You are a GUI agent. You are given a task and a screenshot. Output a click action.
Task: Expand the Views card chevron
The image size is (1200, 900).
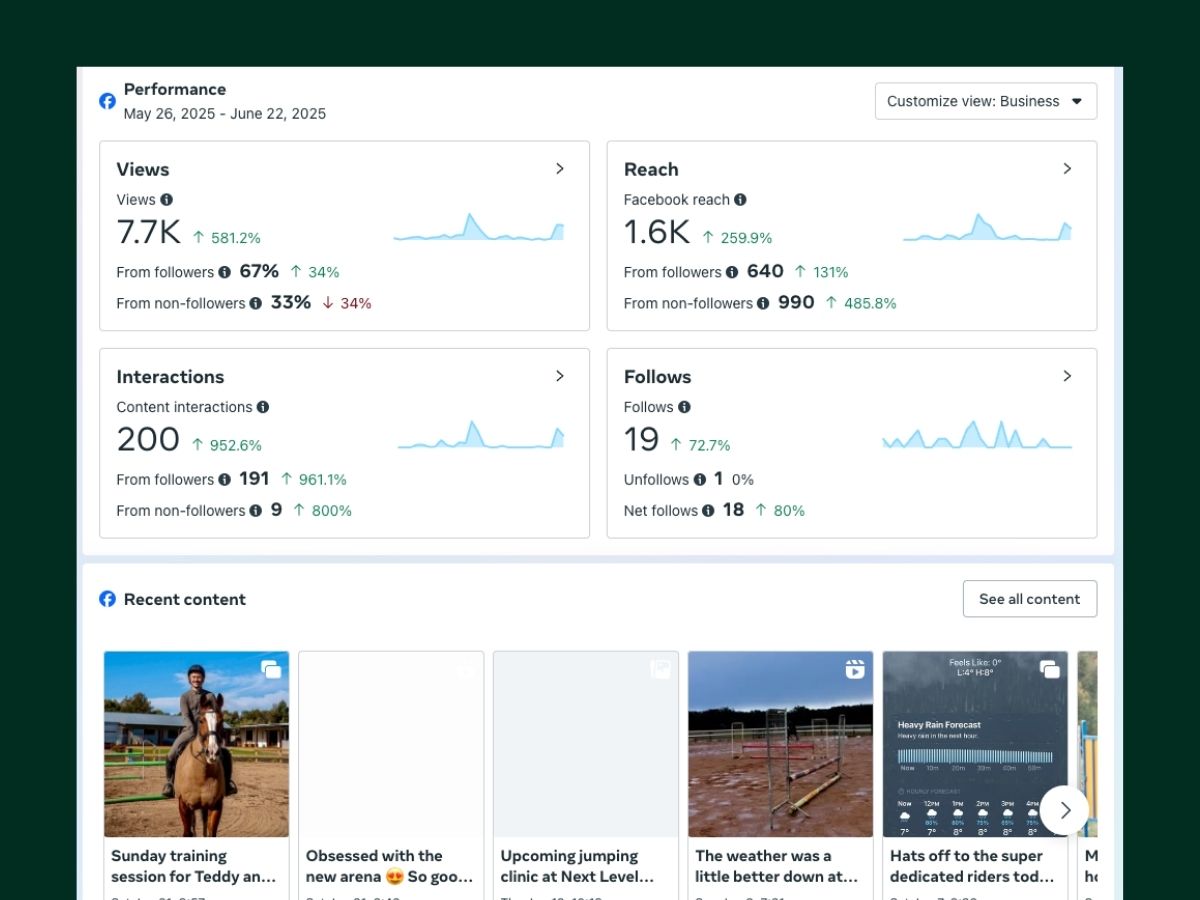(560, 169)
